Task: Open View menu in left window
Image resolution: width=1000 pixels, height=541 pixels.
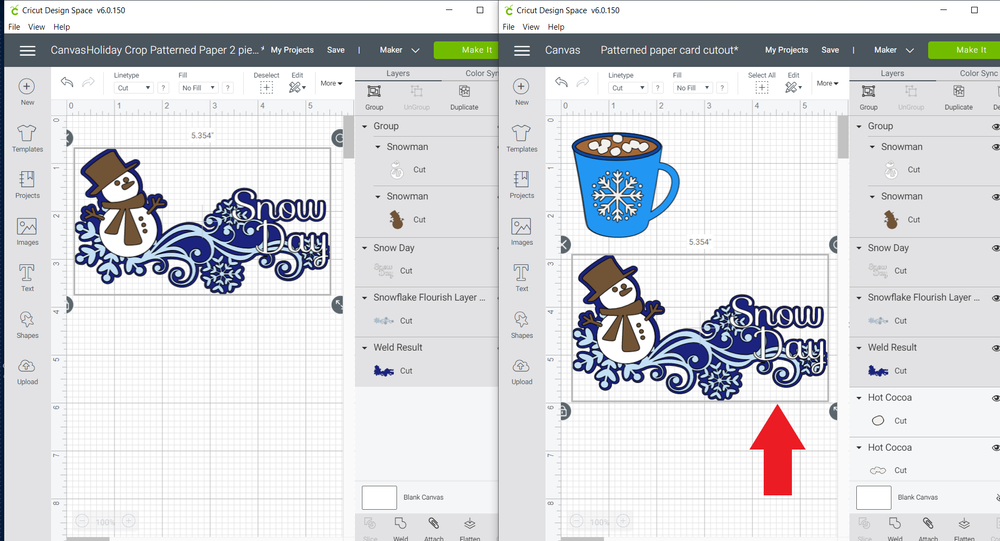Action: click(x=36, y=27)
